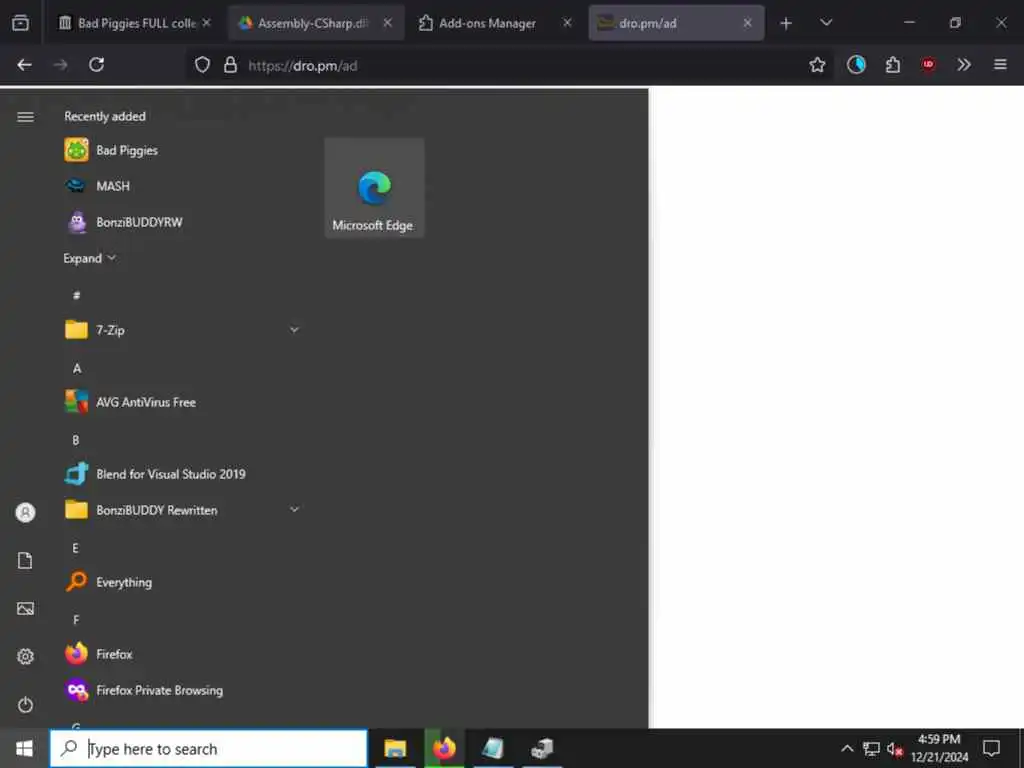The image size is (1024, 768).
Task: Open the Documents shortcut in Start sidebar
Action: (x=25, y=560)
